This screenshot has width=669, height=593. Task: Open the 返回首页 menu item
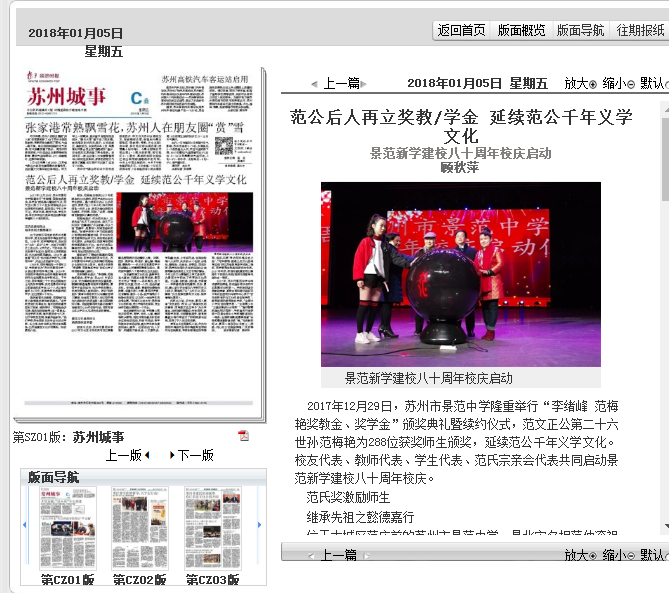pyautogui.click(x=461, y=31)
